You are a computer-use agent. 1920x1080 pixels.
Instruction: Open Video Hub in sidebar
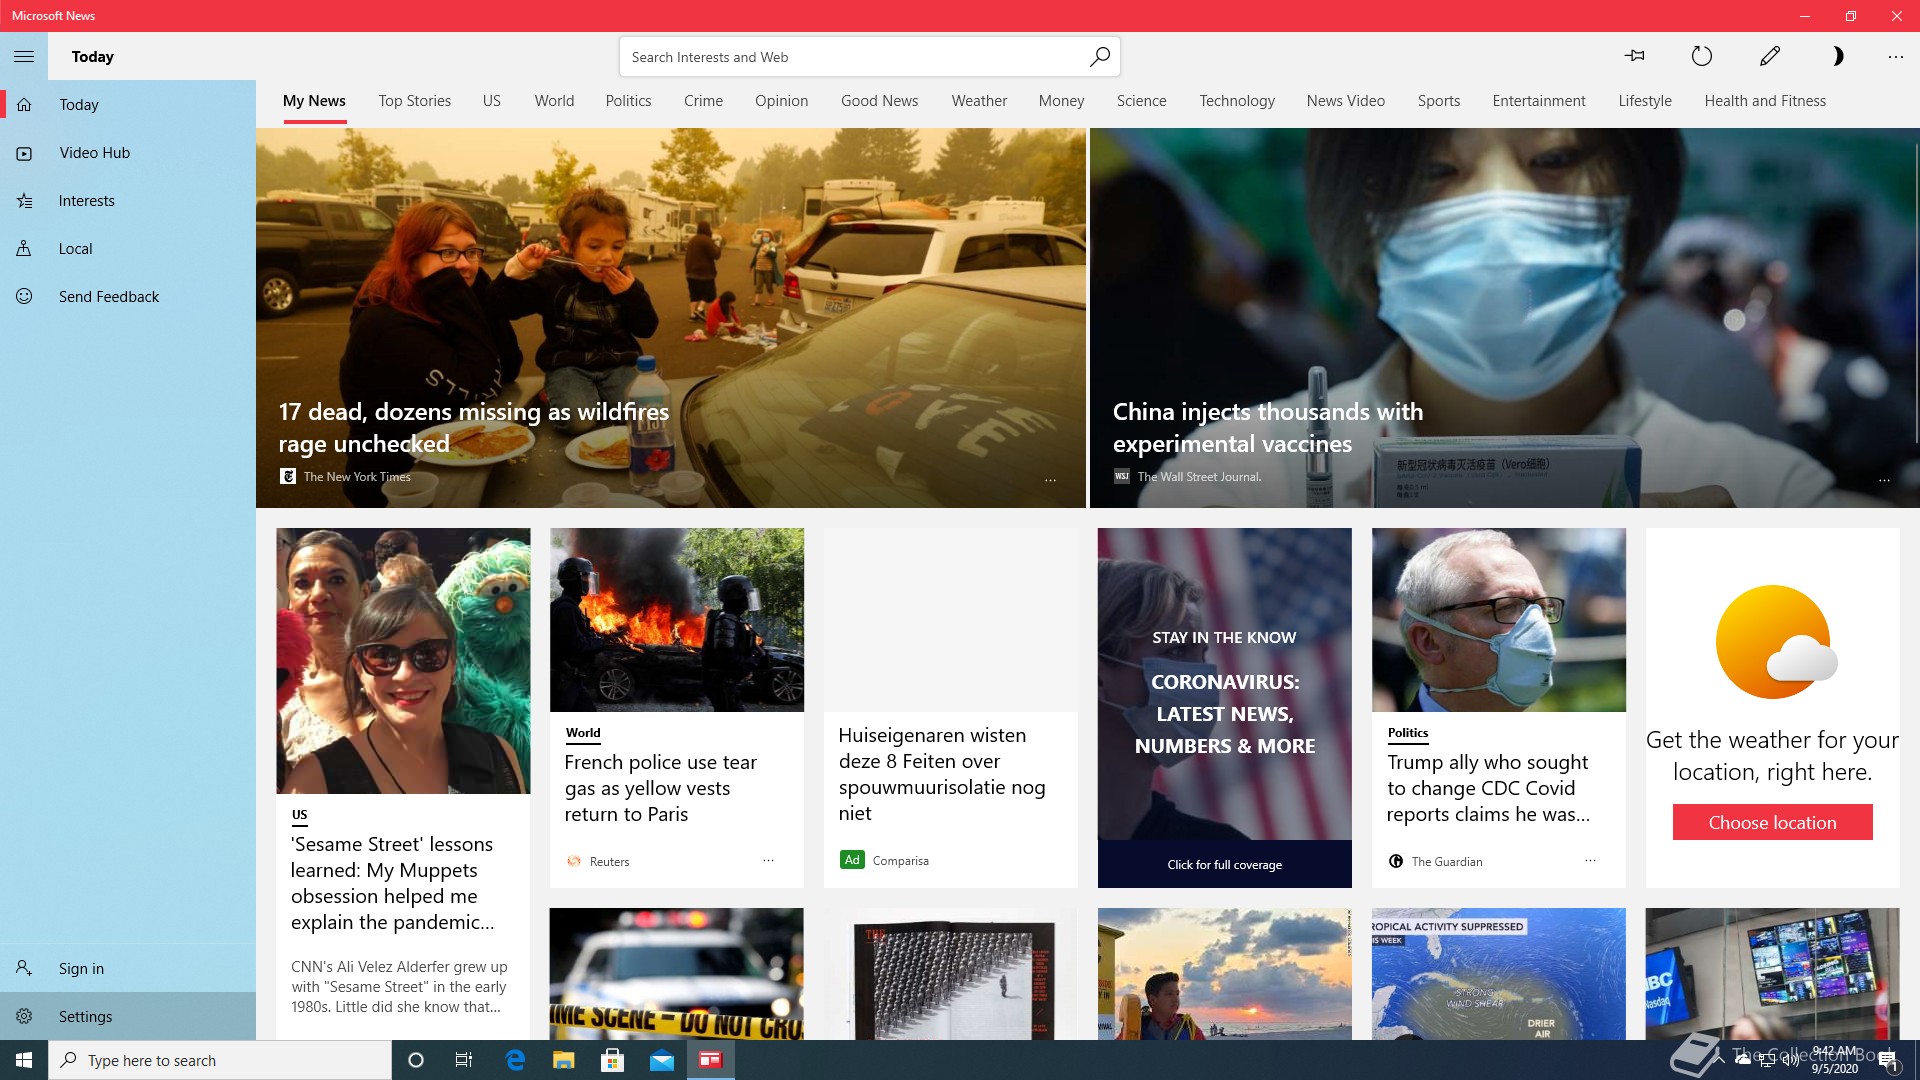[94, 153]
